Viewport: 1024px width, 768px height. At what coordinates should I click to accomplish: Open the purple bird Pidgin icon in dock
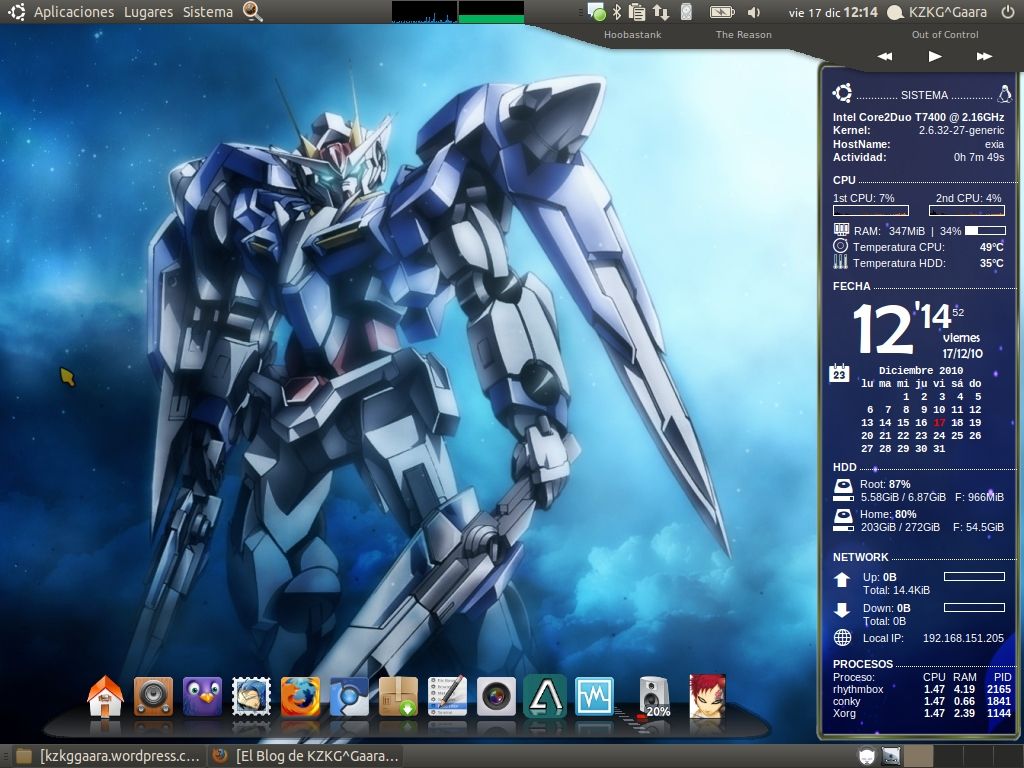202,696
